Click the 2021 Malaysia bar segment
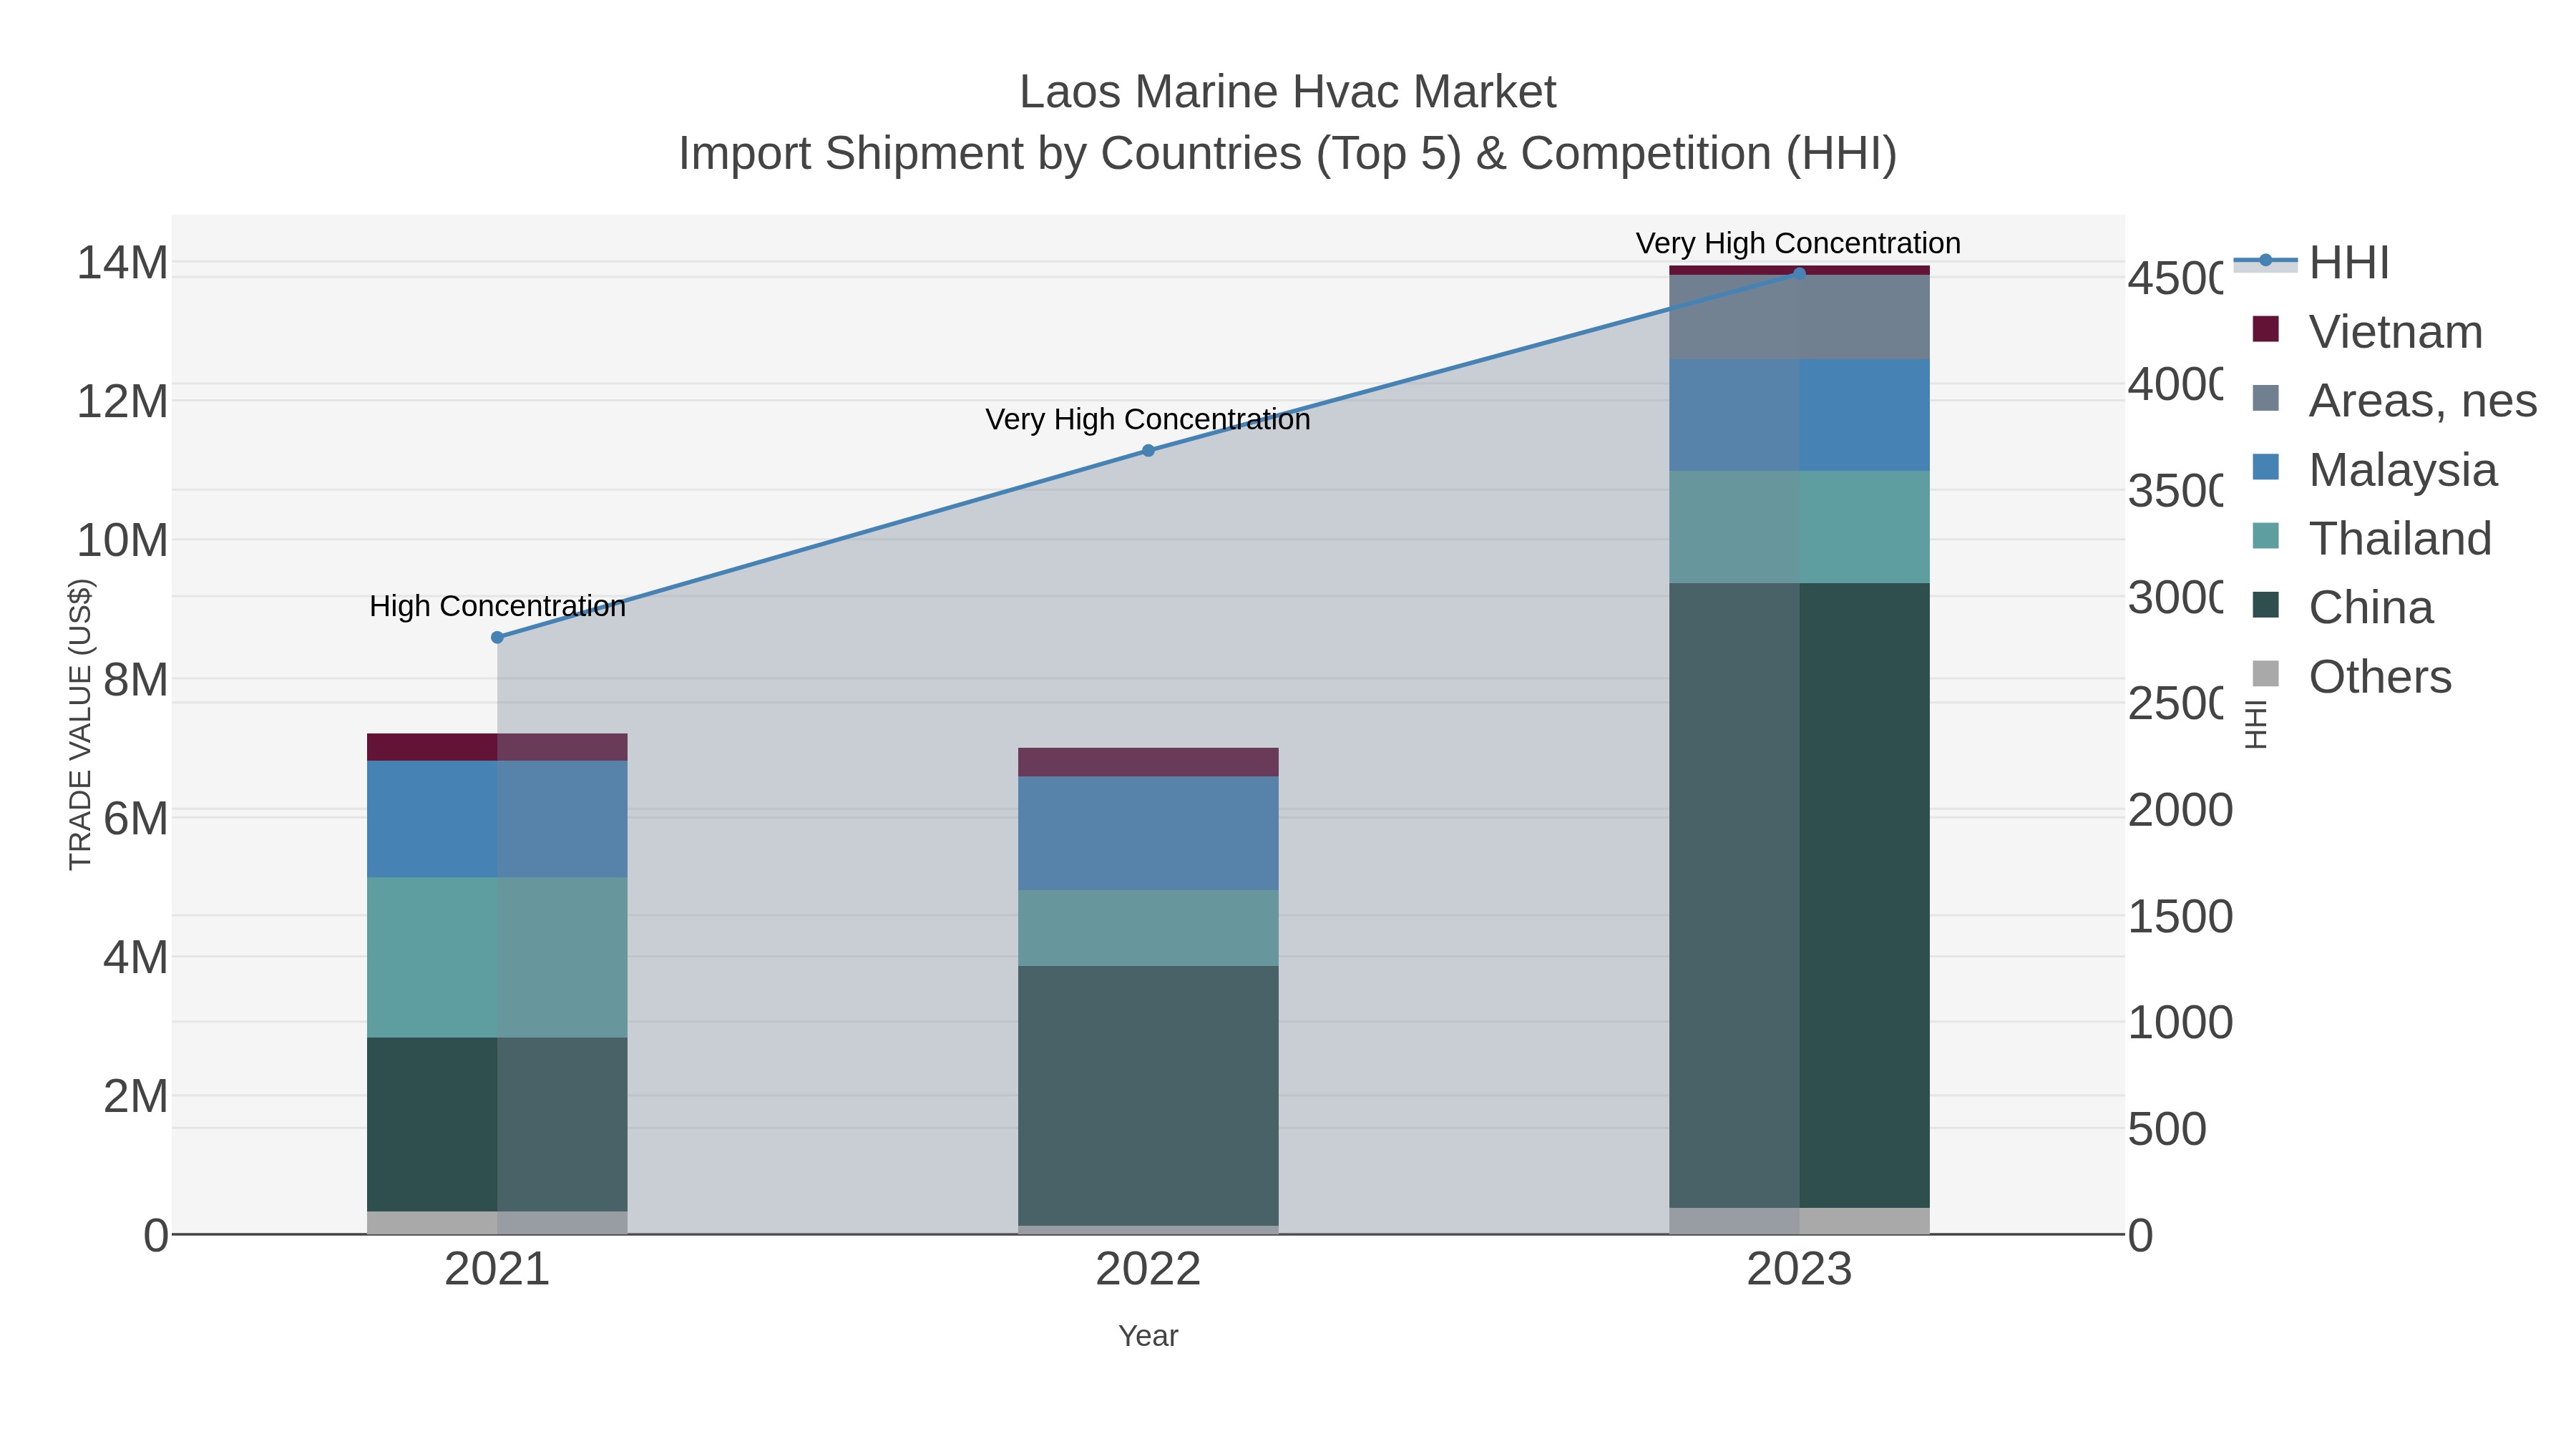 (497, 819)
